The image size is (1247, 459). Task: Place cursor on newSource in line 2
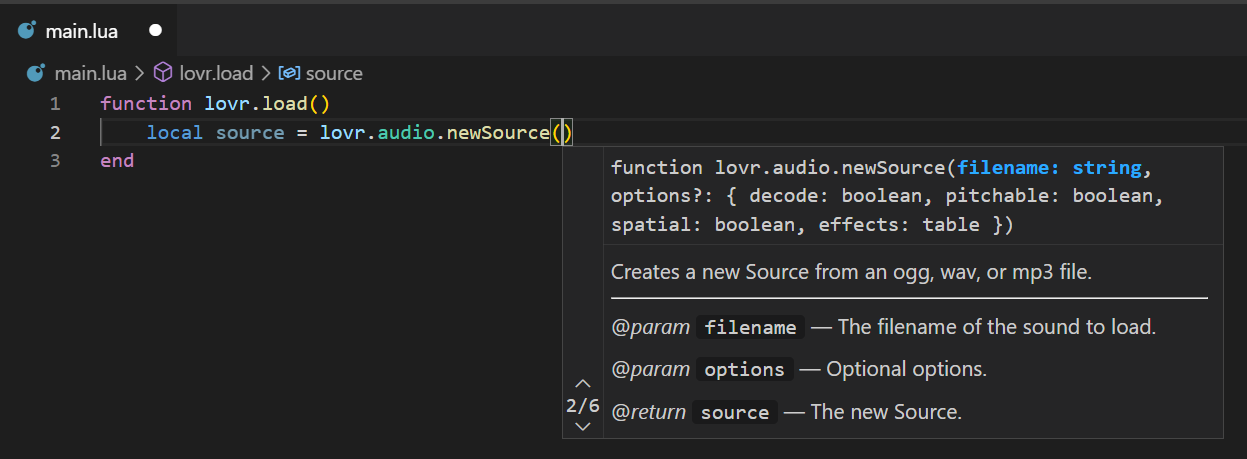tap(498, 132)
